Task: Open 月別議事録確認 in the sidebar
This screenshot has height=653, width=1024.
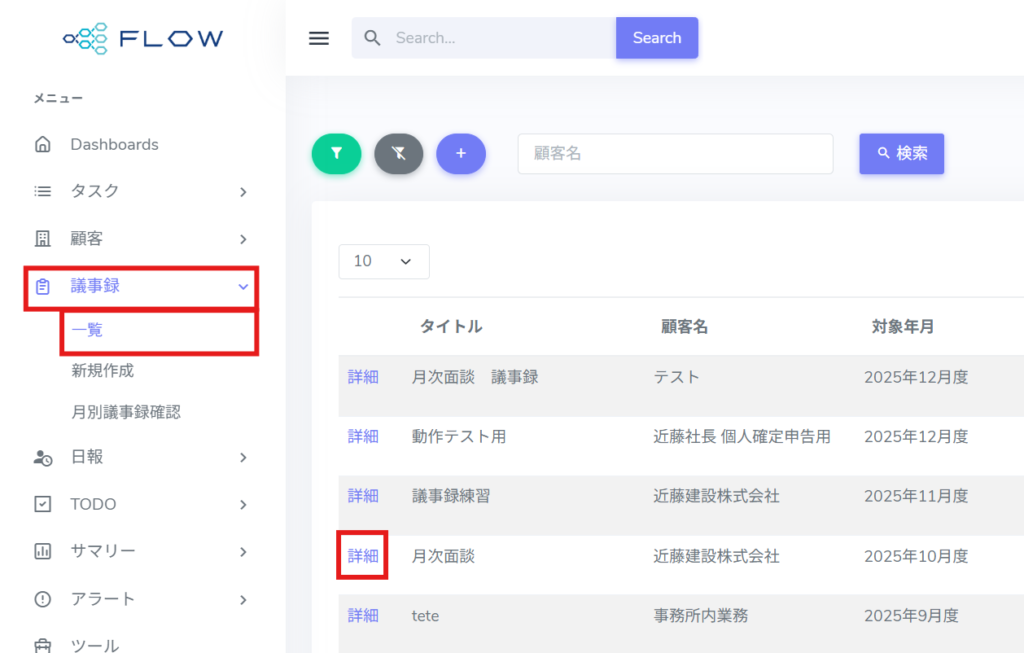Action: point(126,412)
